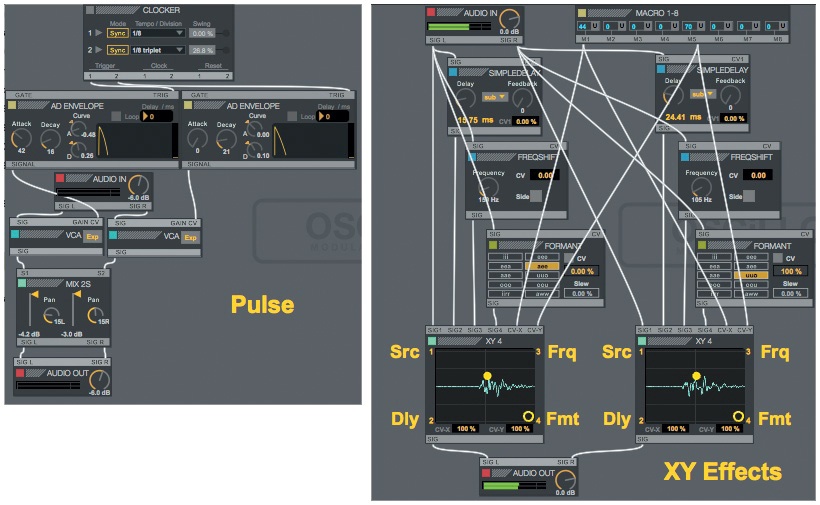
Task: Open sub dropdown on the 15.75 ms SIMPLEDELAY
Action: pyautogui.click(x=494, y=97)
